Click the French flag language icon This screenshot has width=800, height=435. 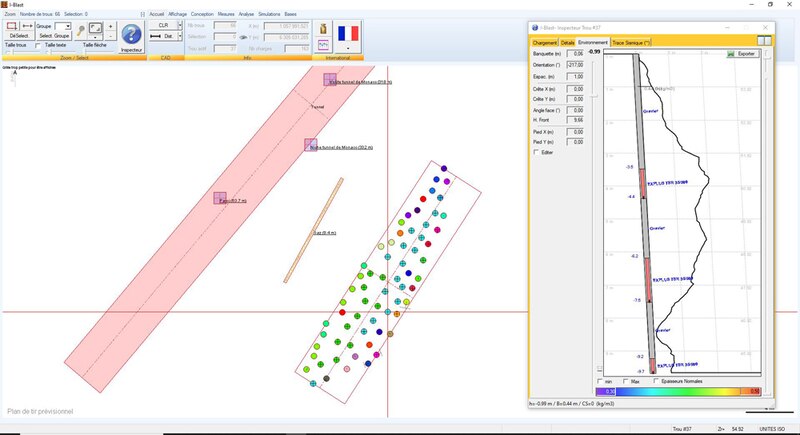click(348, 34)
